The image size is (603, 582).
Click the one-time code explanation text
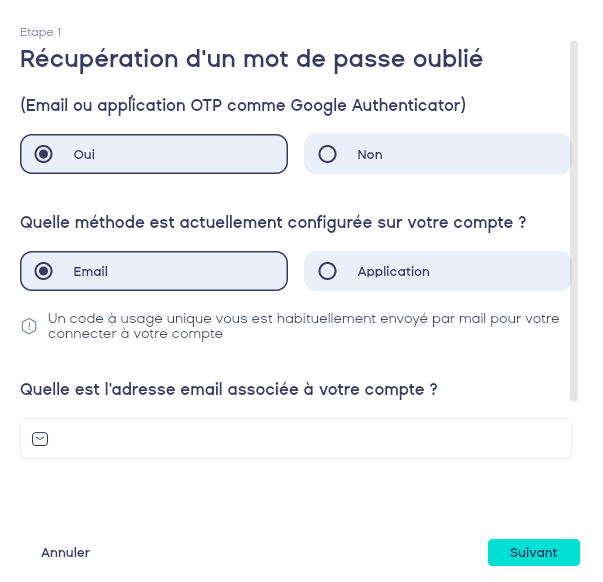[x=303, y=326]
